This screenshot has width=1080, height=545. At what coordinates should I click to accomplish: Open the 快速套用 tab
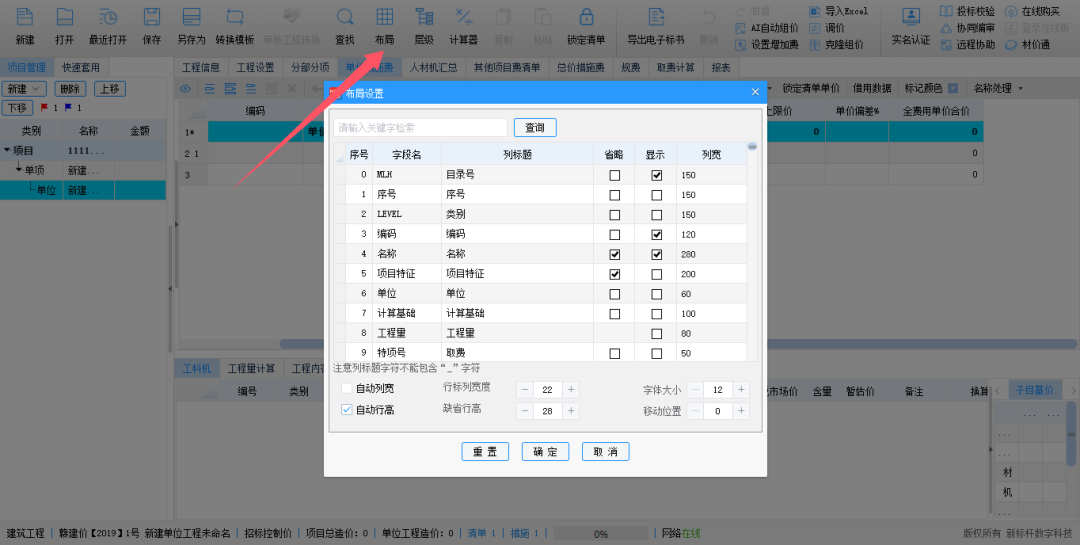pyautogui.click(x=80, y=67)
